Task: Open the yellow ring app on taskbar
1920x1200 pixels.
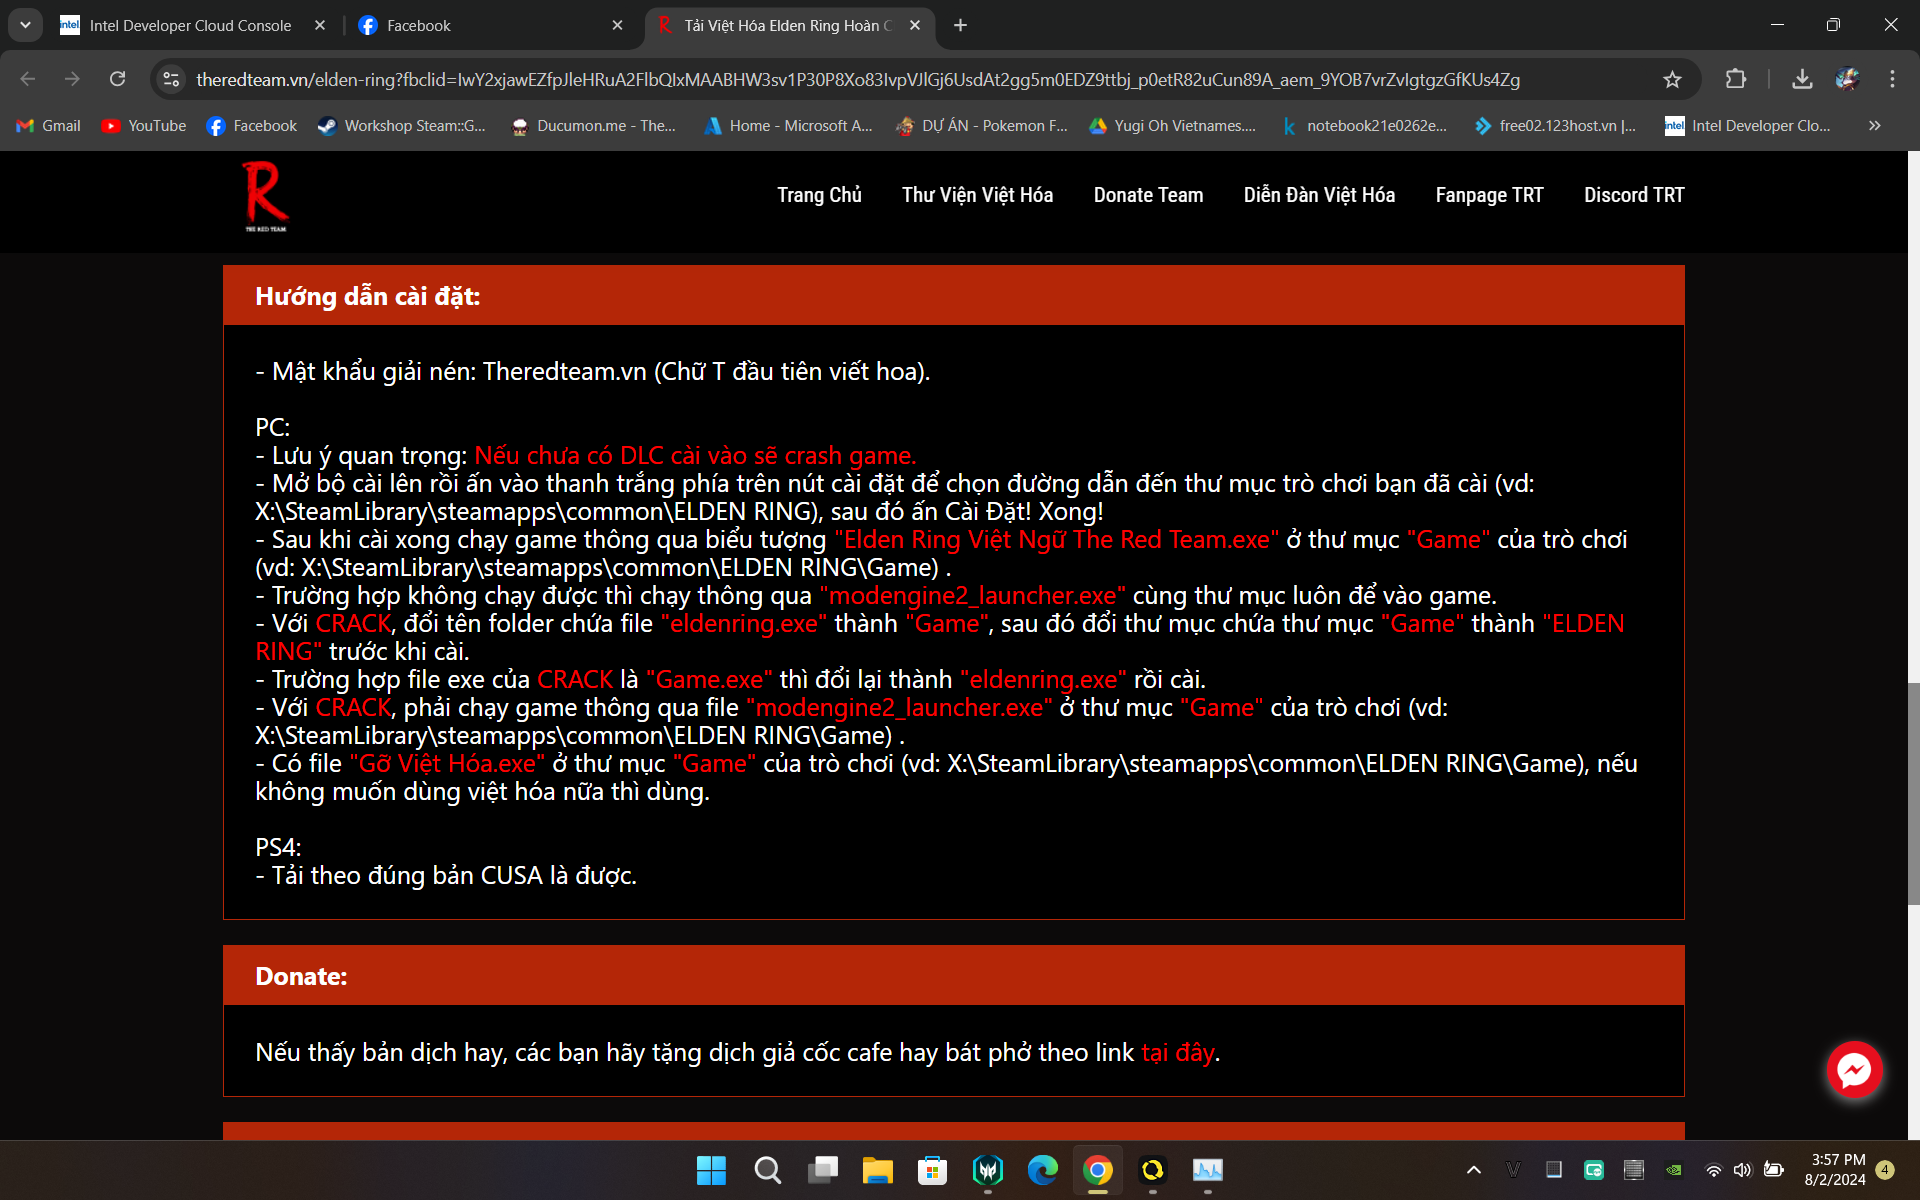Action: (x=1153, y=1170)
